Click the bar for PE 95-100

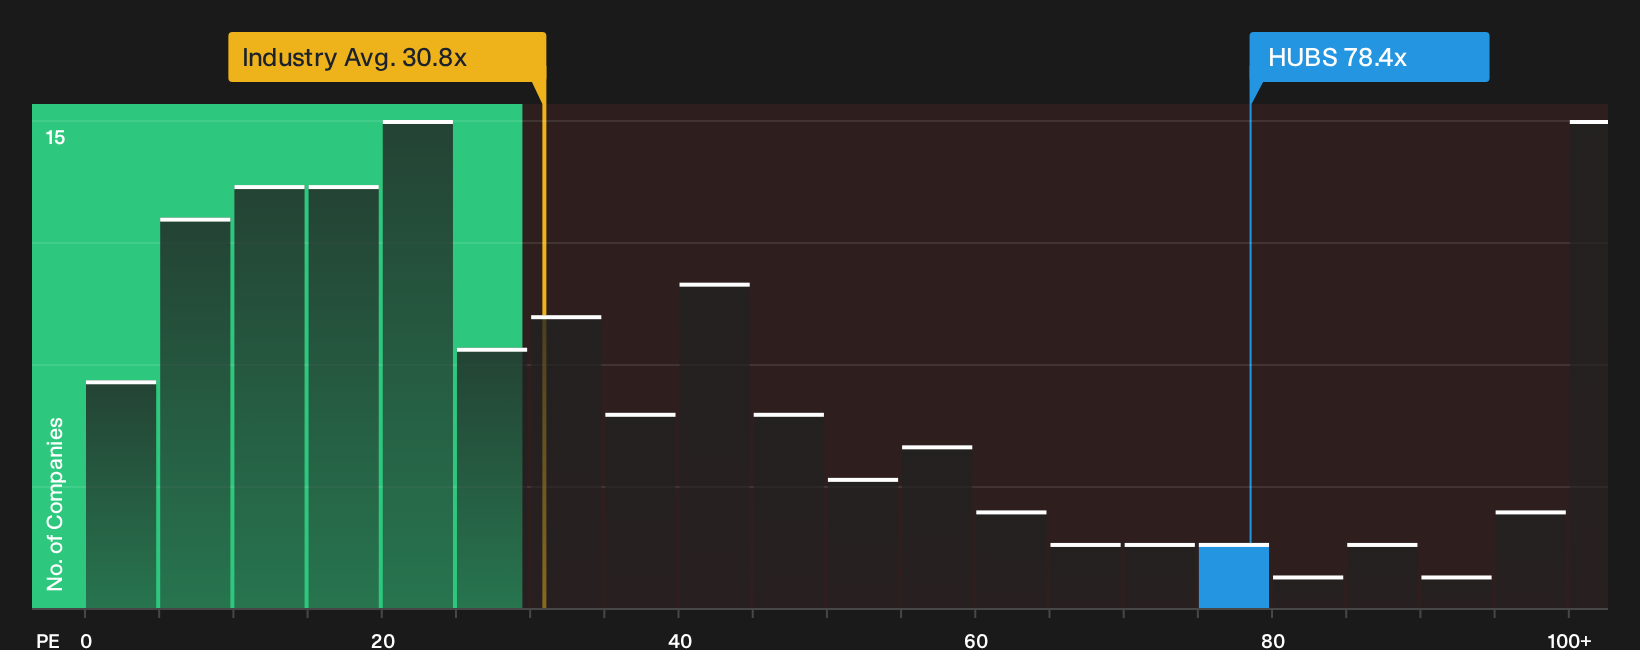1531,559
